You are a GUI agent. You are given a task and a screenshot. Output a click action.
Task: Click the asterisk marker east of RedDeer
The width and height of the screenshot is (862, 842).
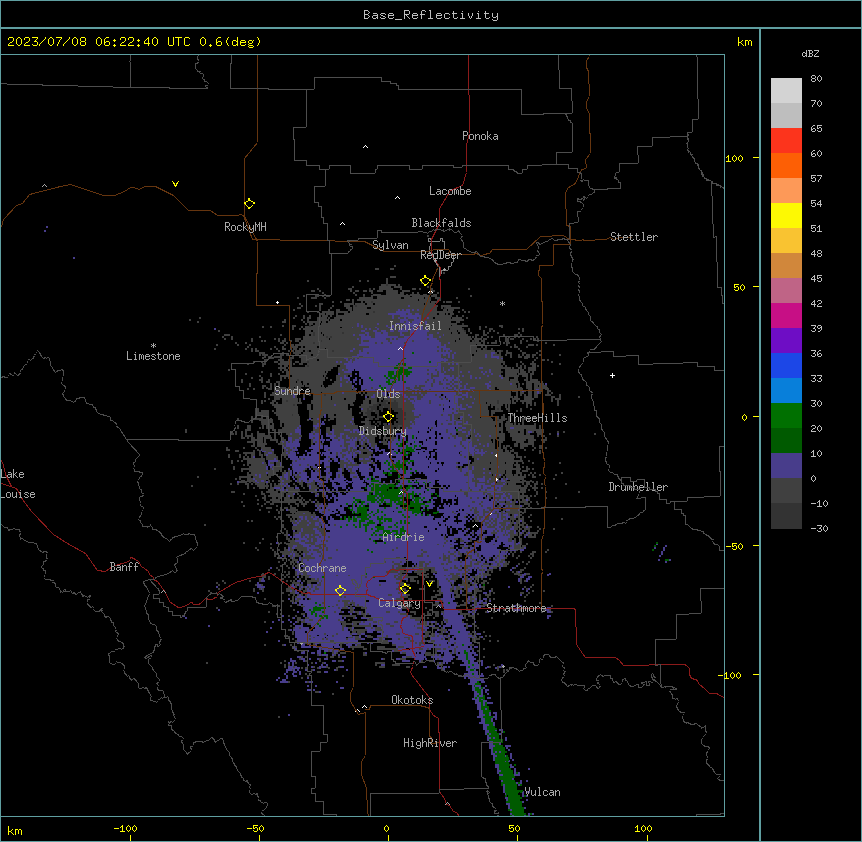click(x=502, y=304)
